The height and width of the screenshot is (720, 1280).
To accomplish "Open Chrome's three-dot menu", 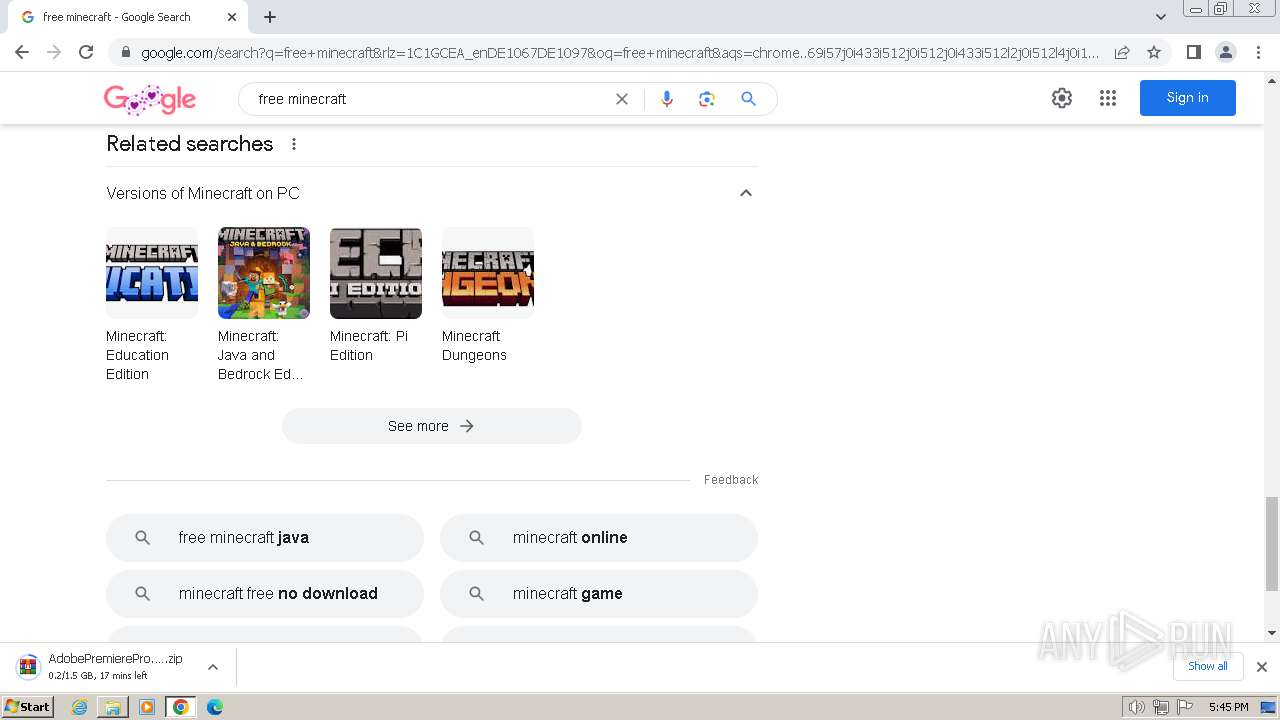I will tap(1258, 52).
